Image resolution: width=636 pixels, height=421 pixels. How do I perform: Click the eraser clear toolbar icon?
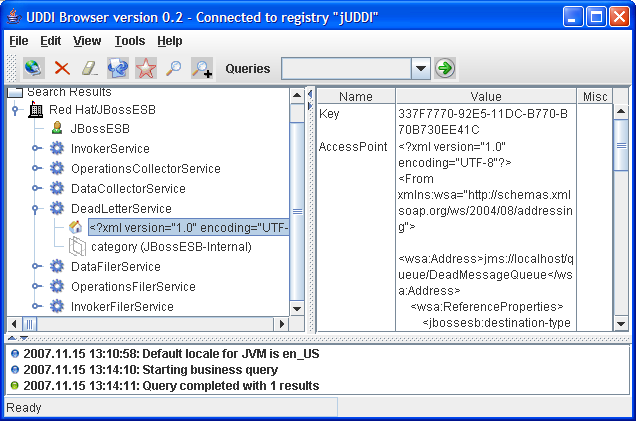tap(90, 68)
